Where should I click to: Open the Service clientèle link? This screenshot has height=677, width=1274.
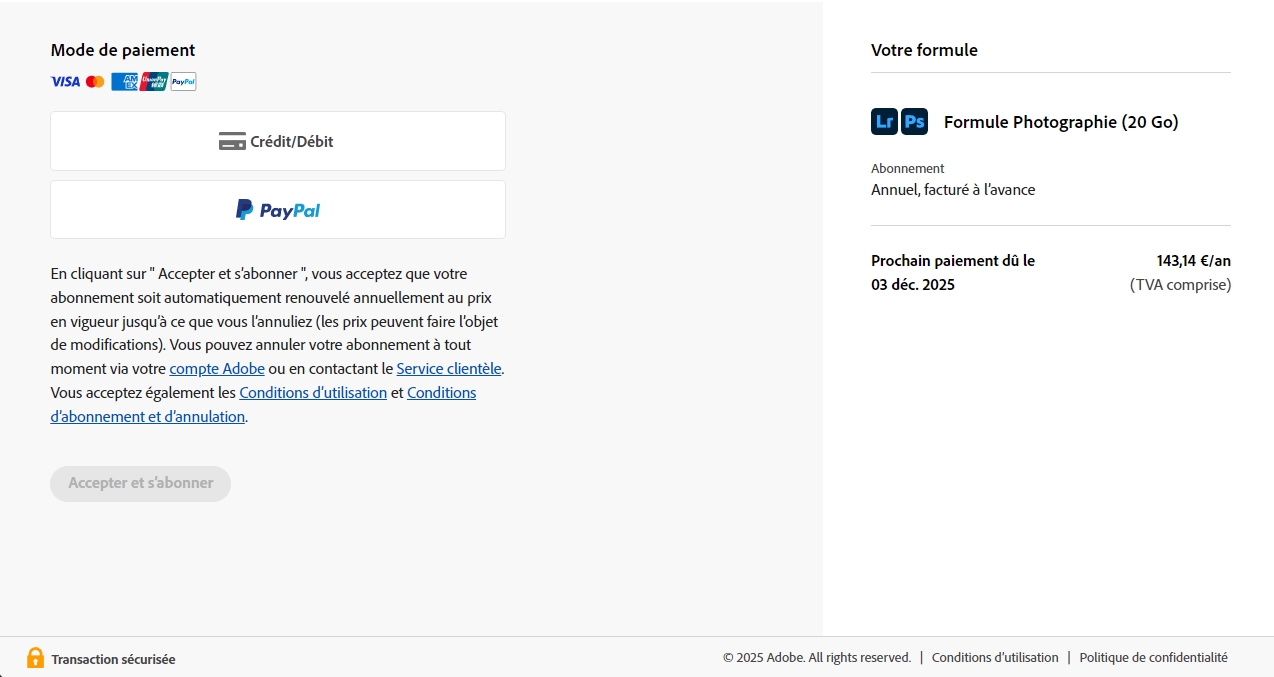tap(449, 369)
